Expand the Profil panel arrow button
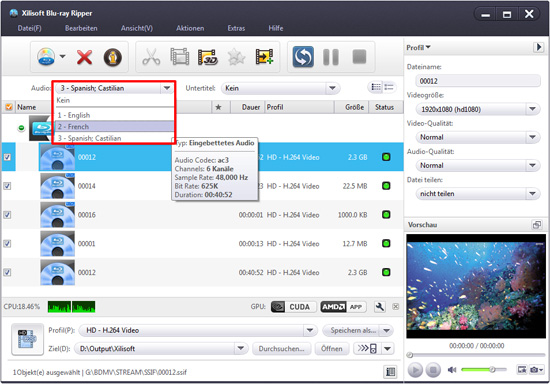Screen dimensions: 550x384 tap(538, 47)
